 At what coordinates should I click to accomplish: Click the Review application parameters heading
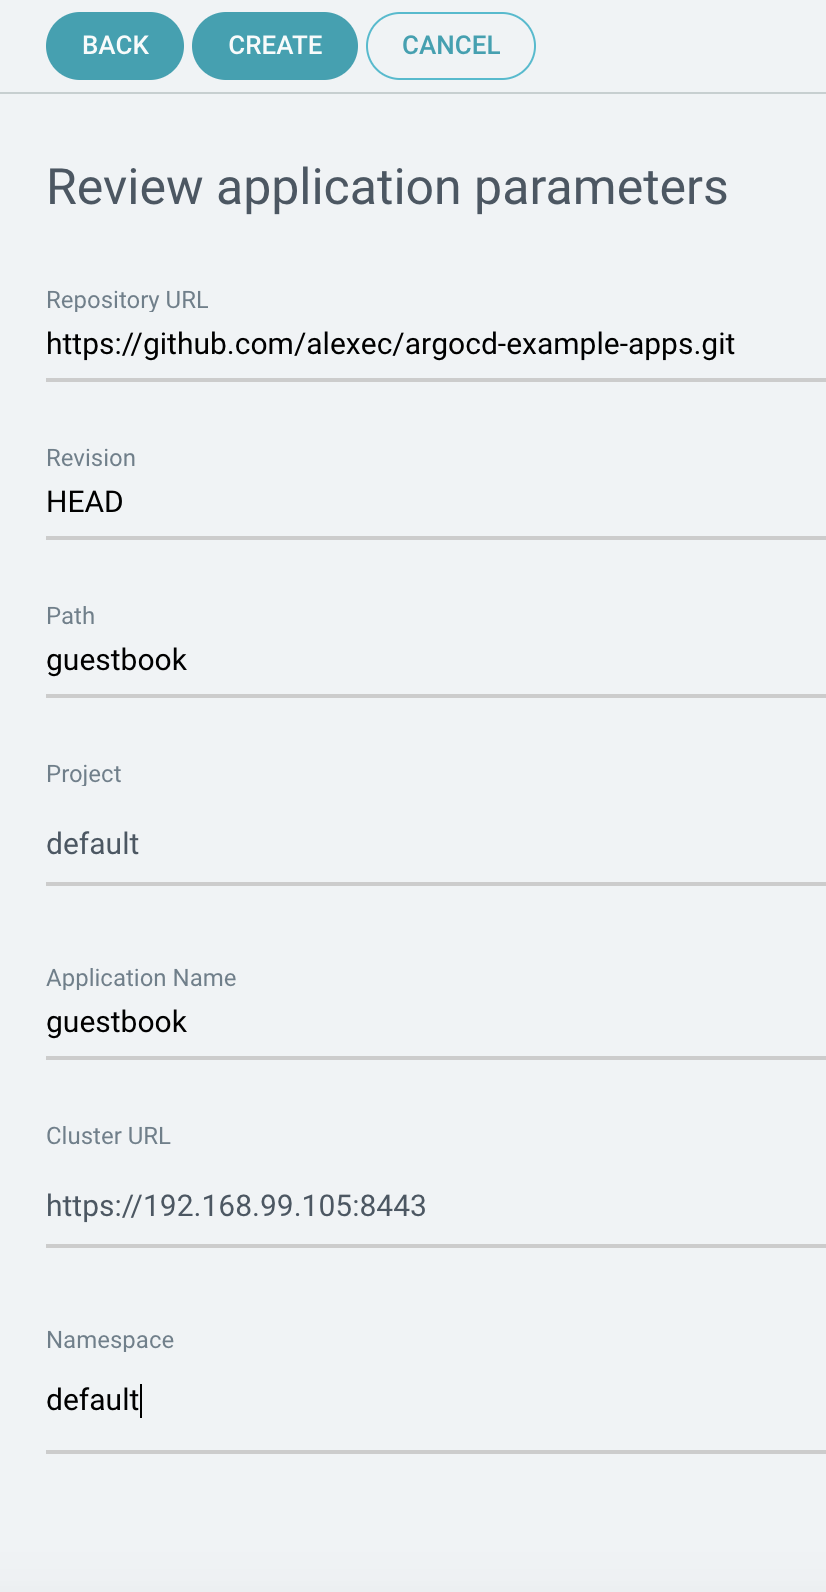387,187
